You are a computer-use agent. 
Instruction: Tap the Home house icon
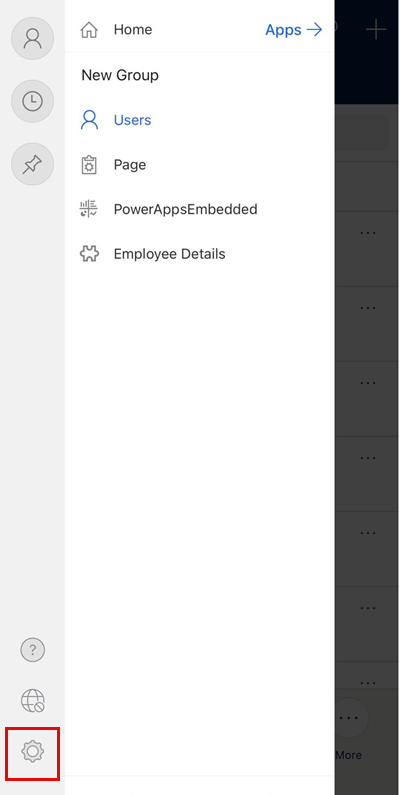[x=89, y=30]
